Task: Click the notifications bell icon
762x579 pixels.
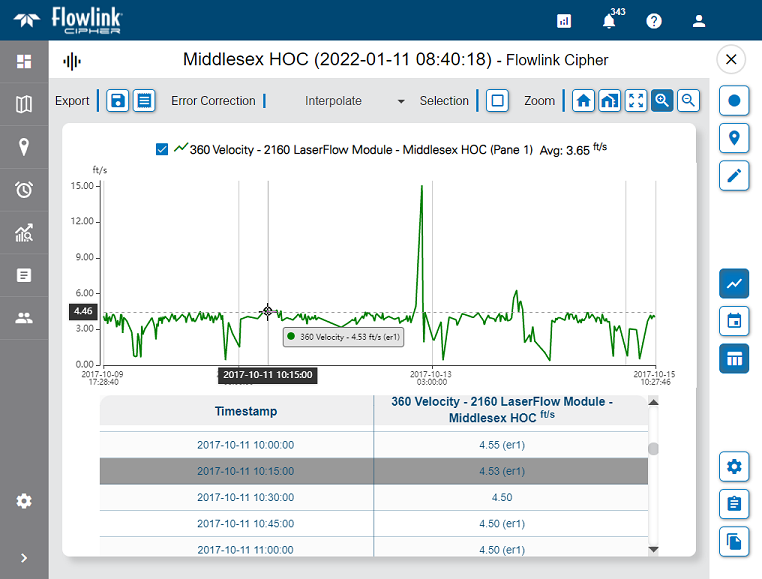Action: (609, 20)
